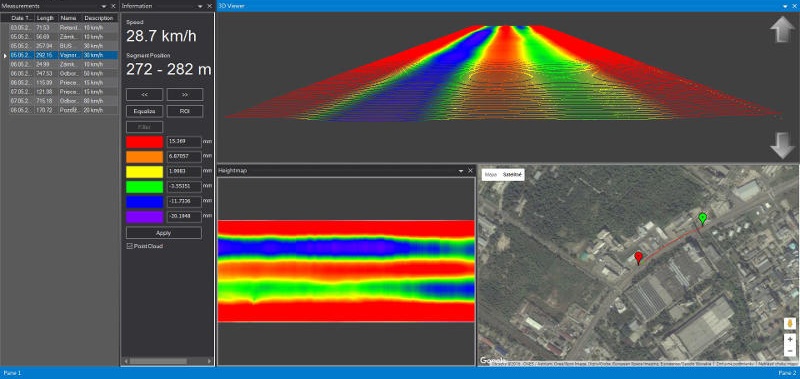Screen dimensions: 800x379
Task: Switch map to Satelitné view
Action: coord(512,174)
